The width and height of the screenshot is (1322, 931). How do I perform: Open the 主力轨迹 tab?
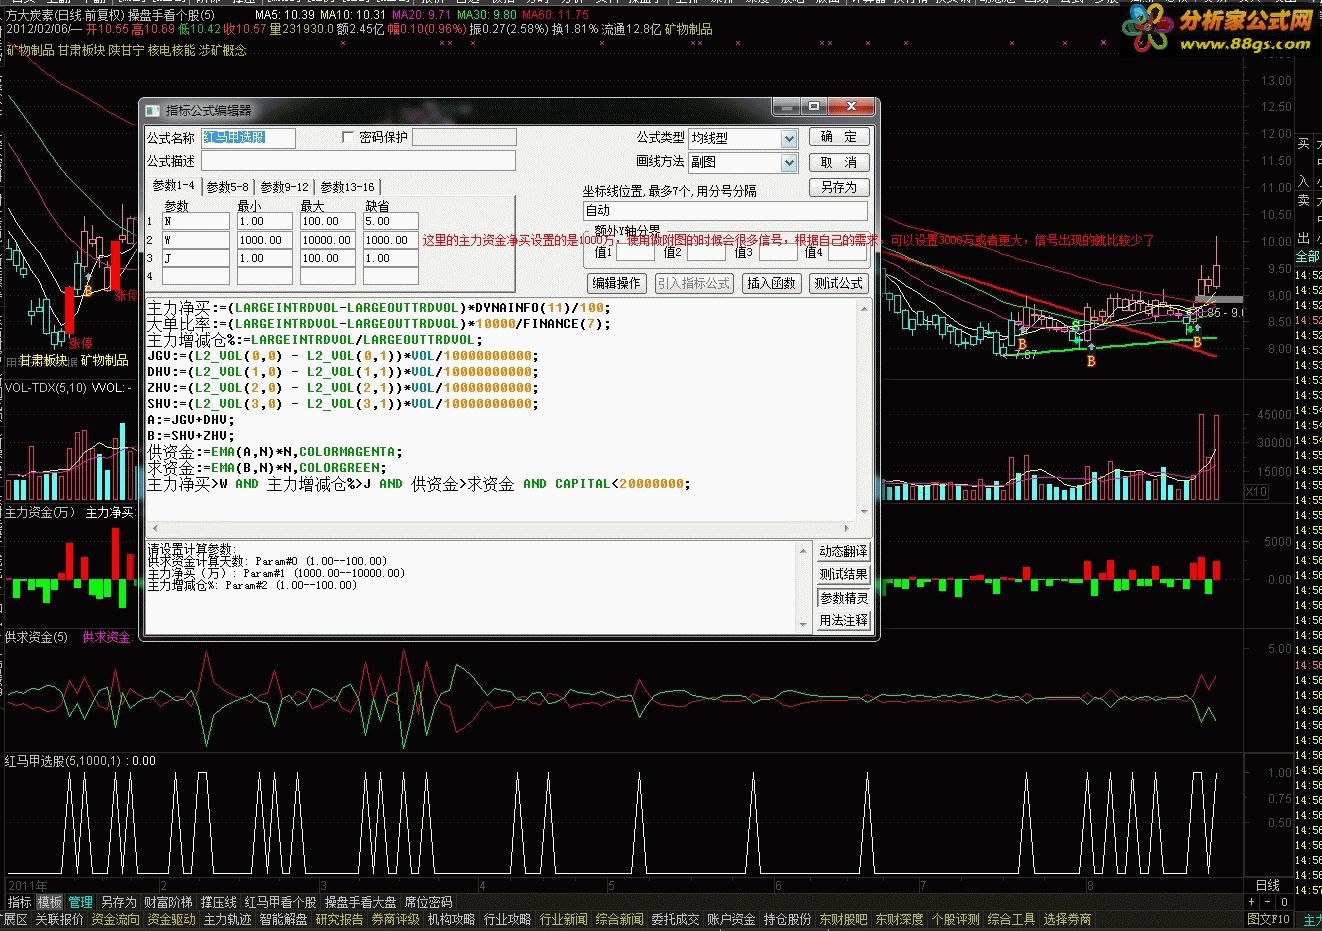click(228, 919)
